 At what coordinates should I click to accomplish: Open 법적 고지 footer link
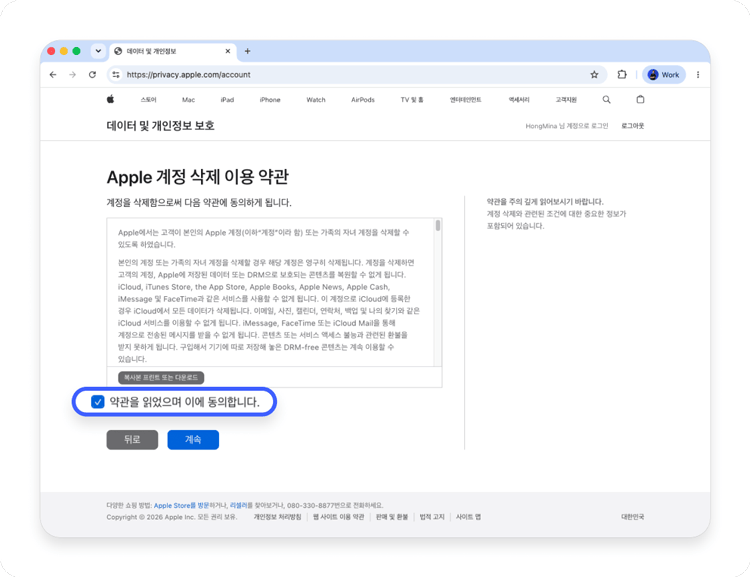click(432, 517)
